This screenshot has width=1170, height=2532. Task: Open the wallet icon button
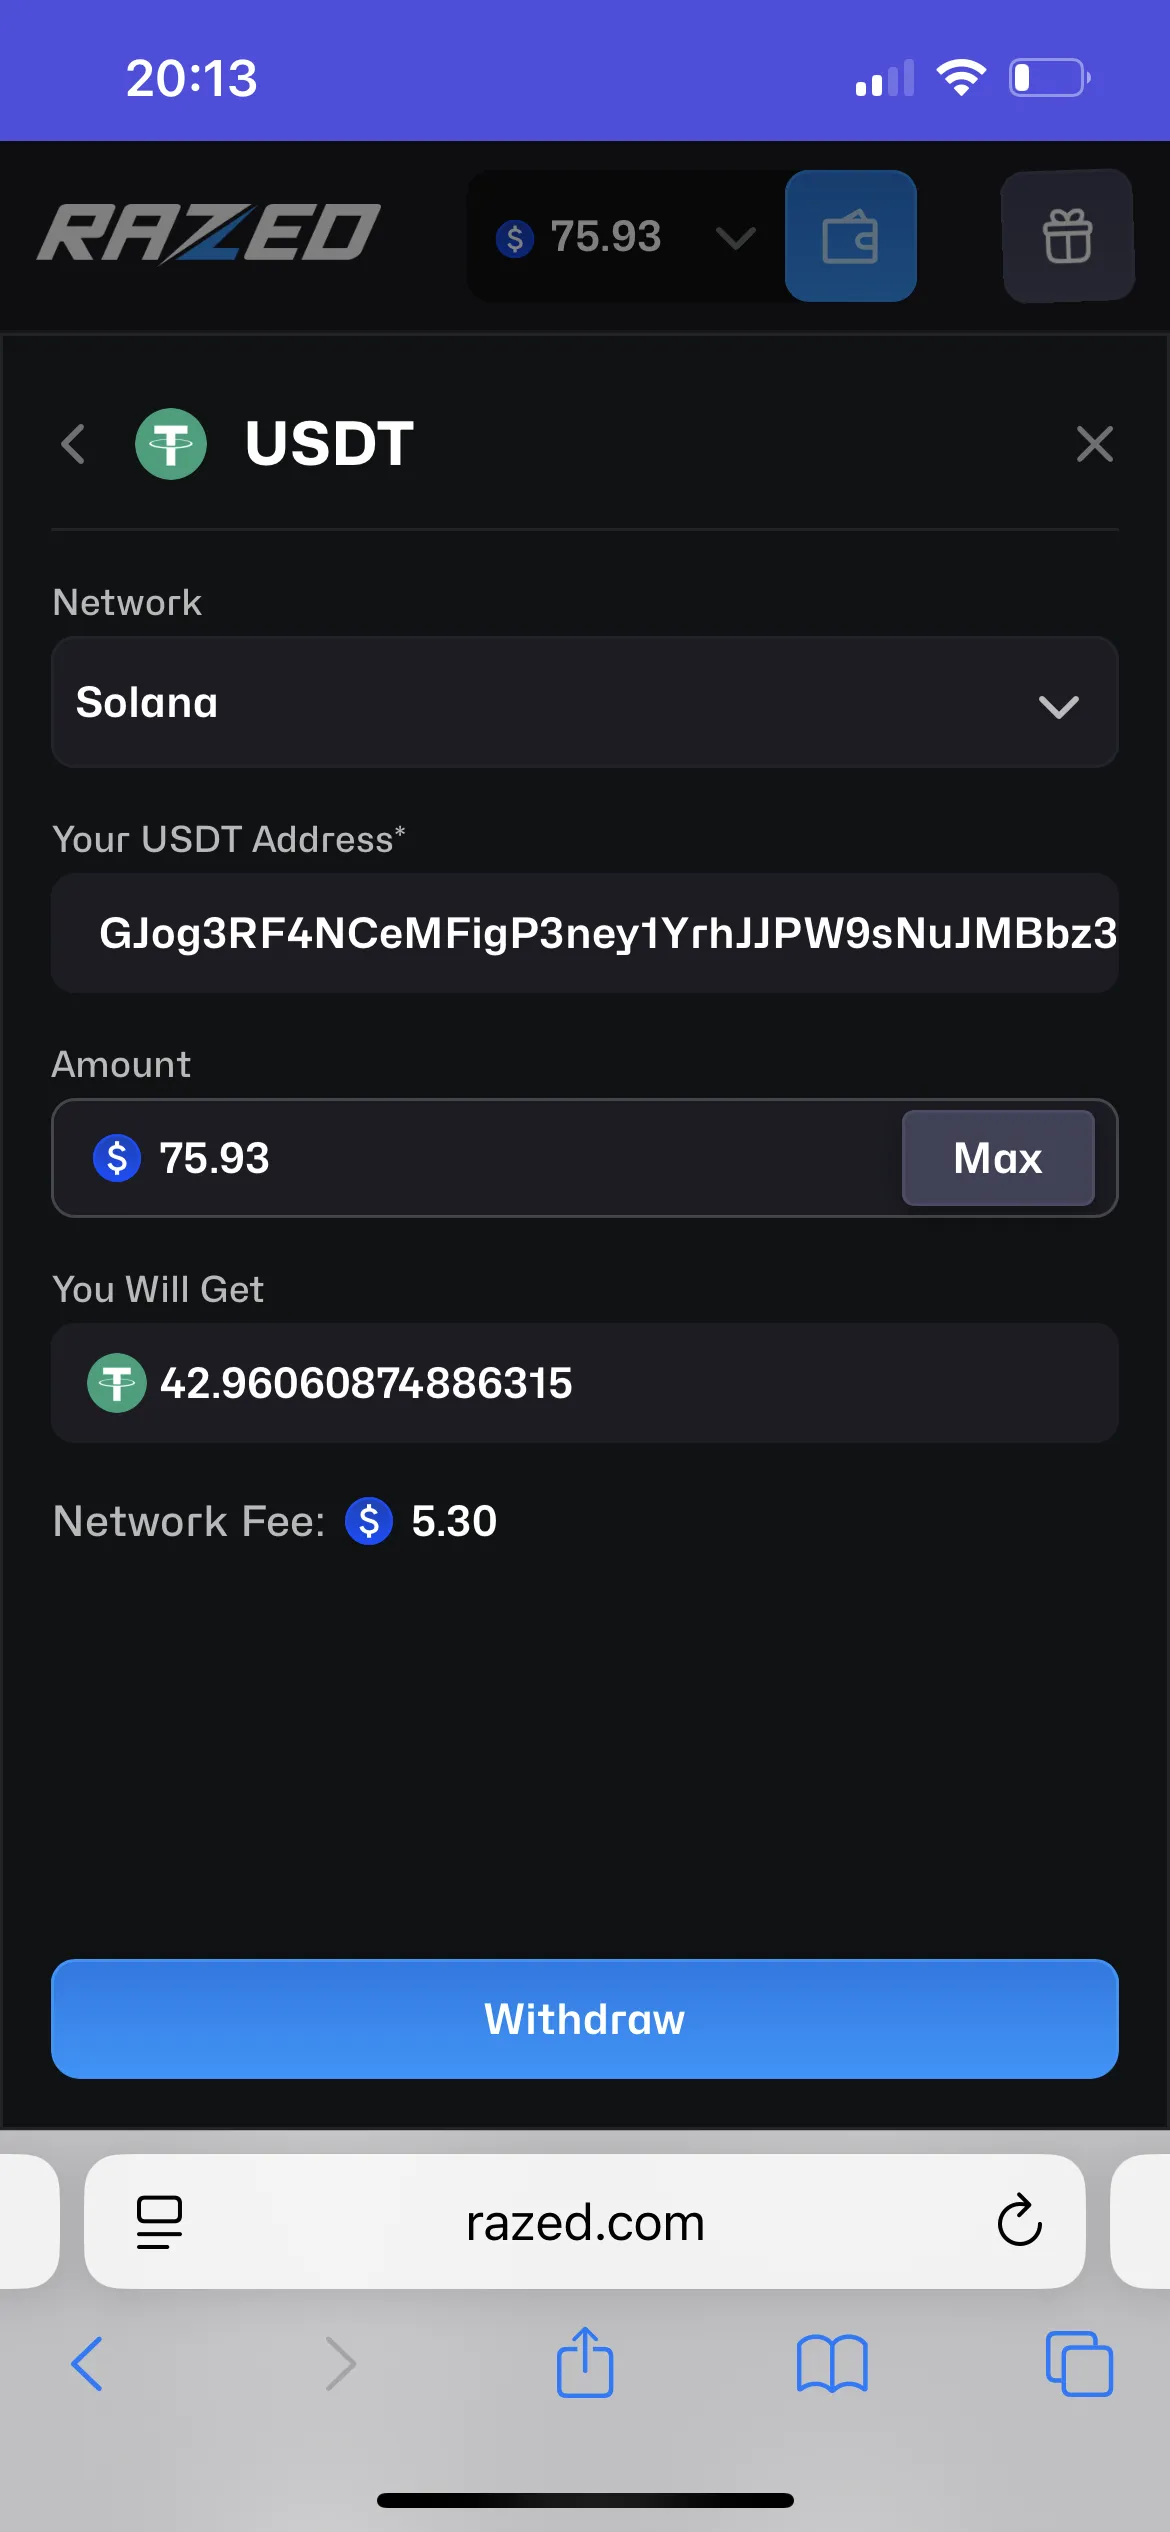(850, 237)
